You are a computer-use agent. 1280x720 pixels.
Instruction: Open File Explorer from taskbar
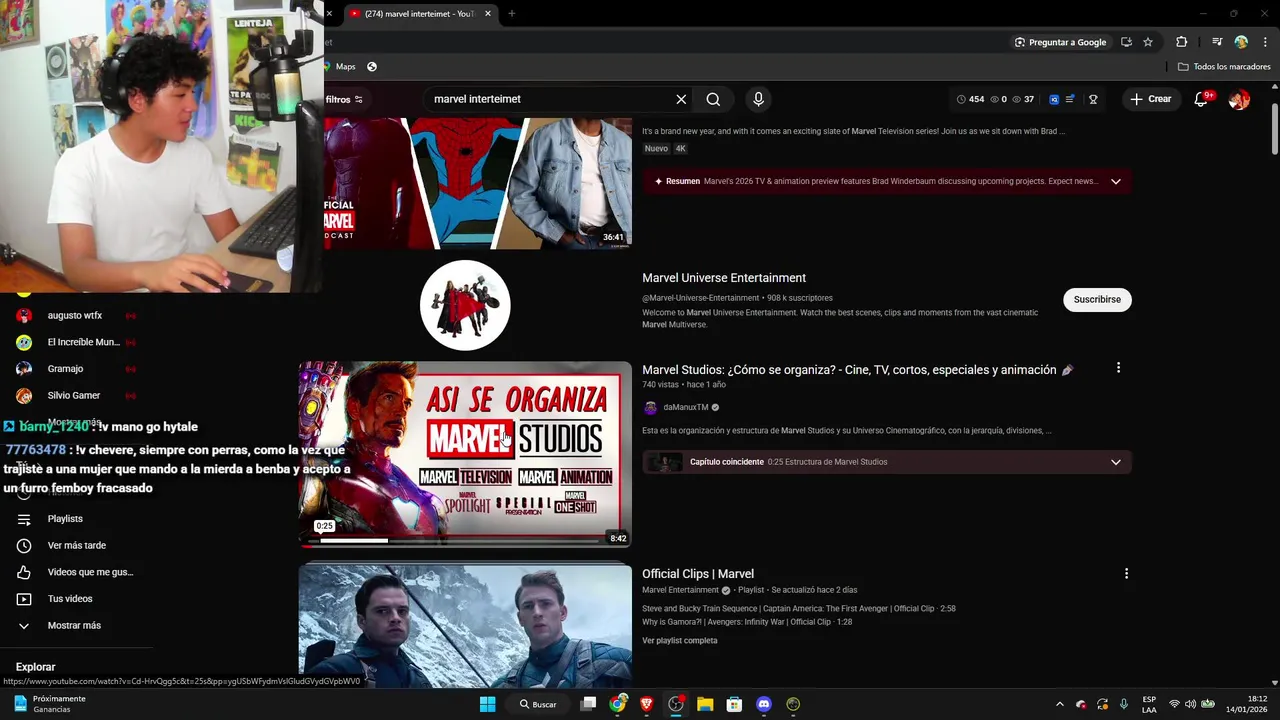click(x=705, y=704)
